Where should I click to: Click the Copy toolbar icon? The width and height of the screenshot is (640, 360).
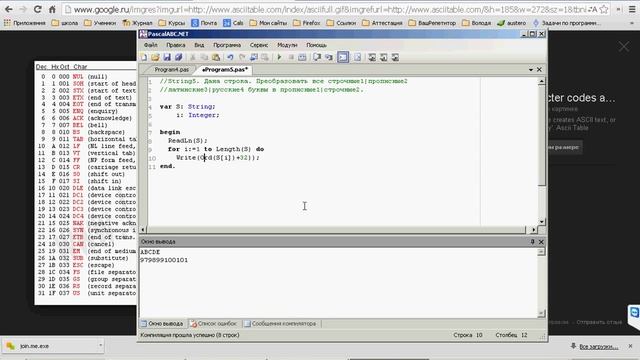click(x=204, y=58)
